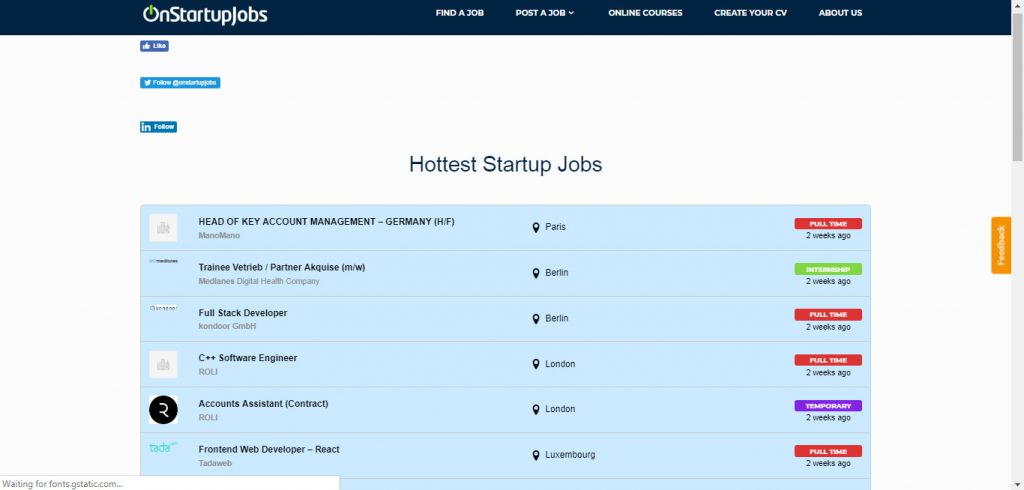
Task: Open Create Your CV page
Action: (x=750, y=13)
